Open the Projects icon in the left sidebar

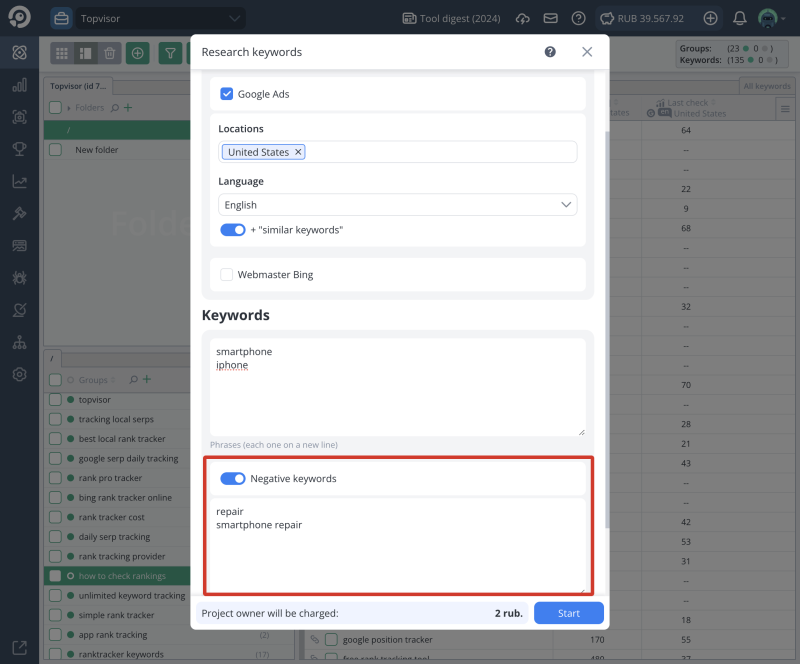[x=18, y=52]
